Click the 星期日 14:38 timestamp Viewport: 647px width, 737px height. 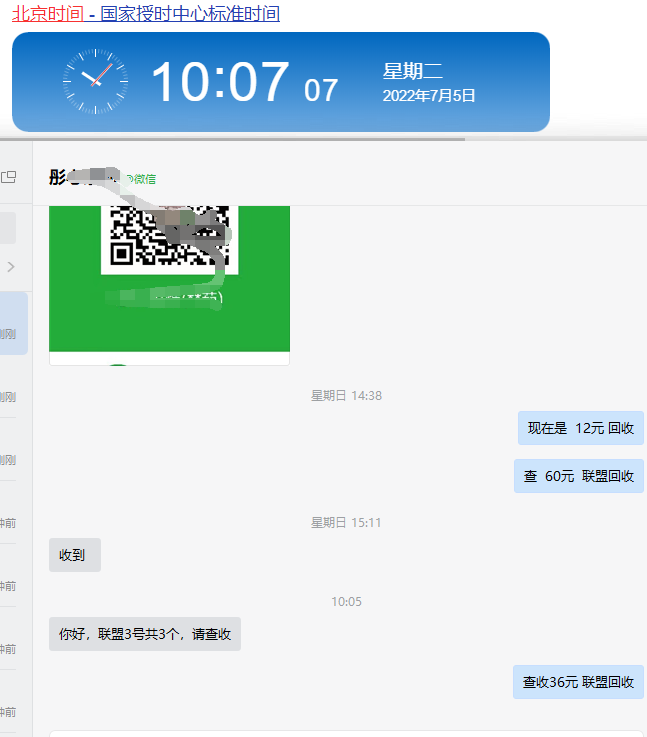tap(345, 396)
